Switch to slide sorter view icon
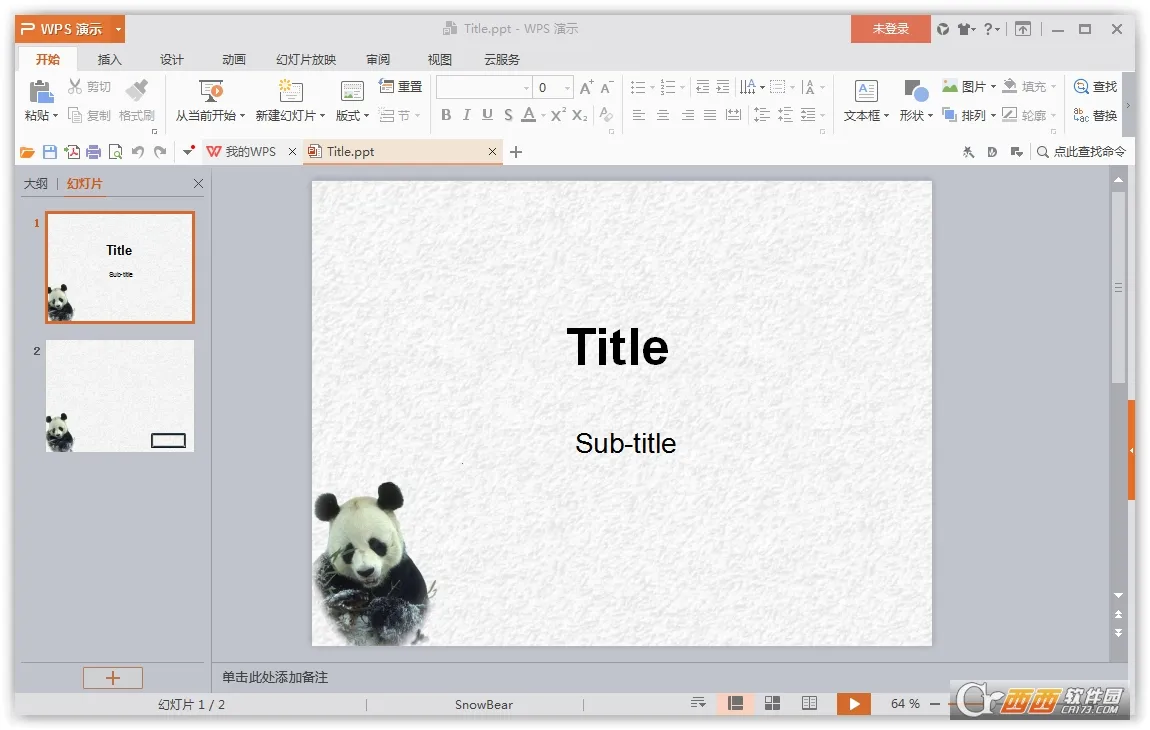 click(x=772, y=704)
